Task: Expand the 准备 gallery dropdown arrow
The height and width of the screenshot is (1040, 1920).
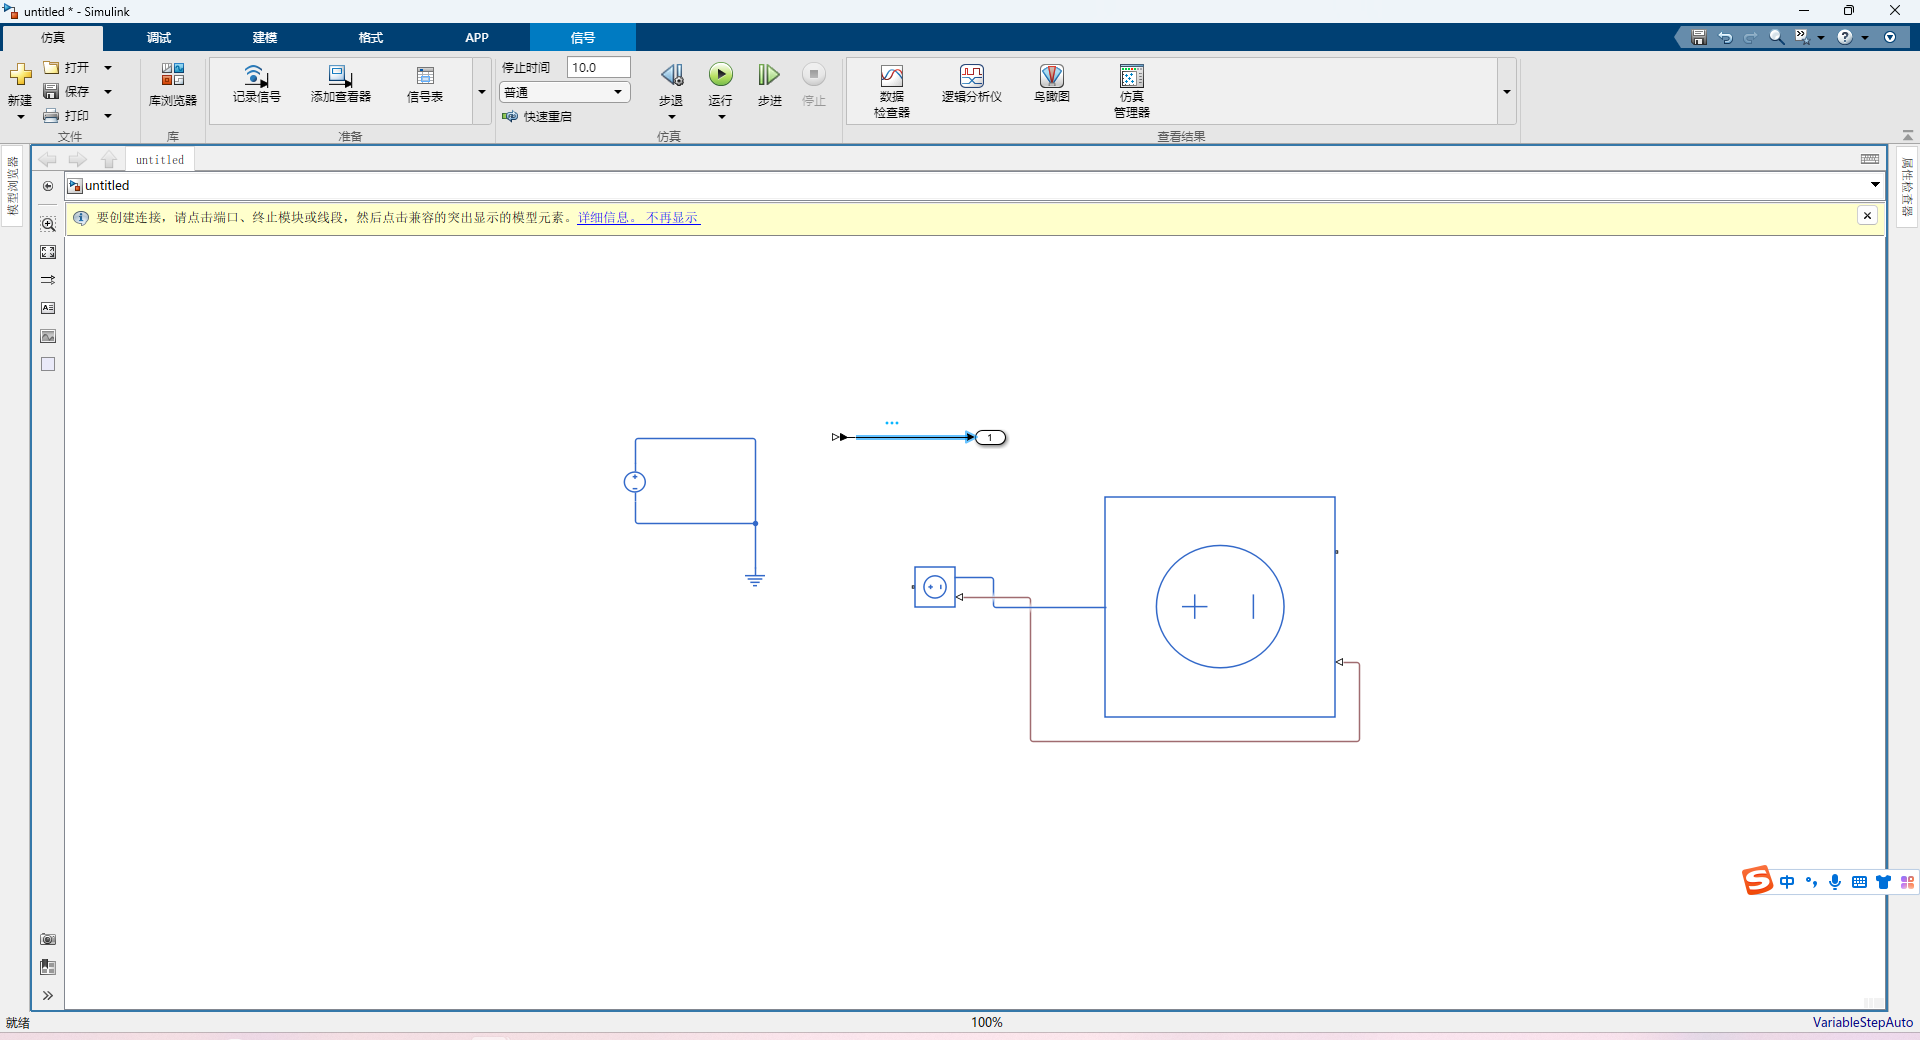Action: click(x=482, y=92)
